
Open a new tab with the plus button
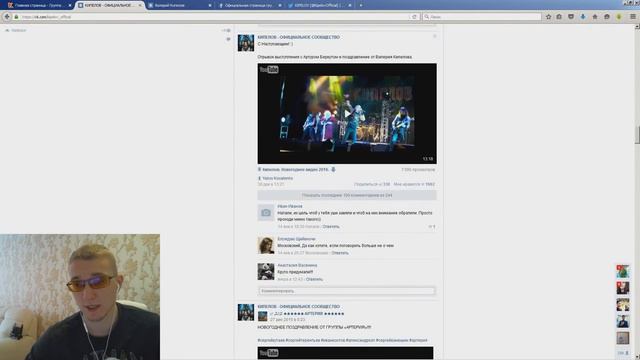tap(361, 5)
